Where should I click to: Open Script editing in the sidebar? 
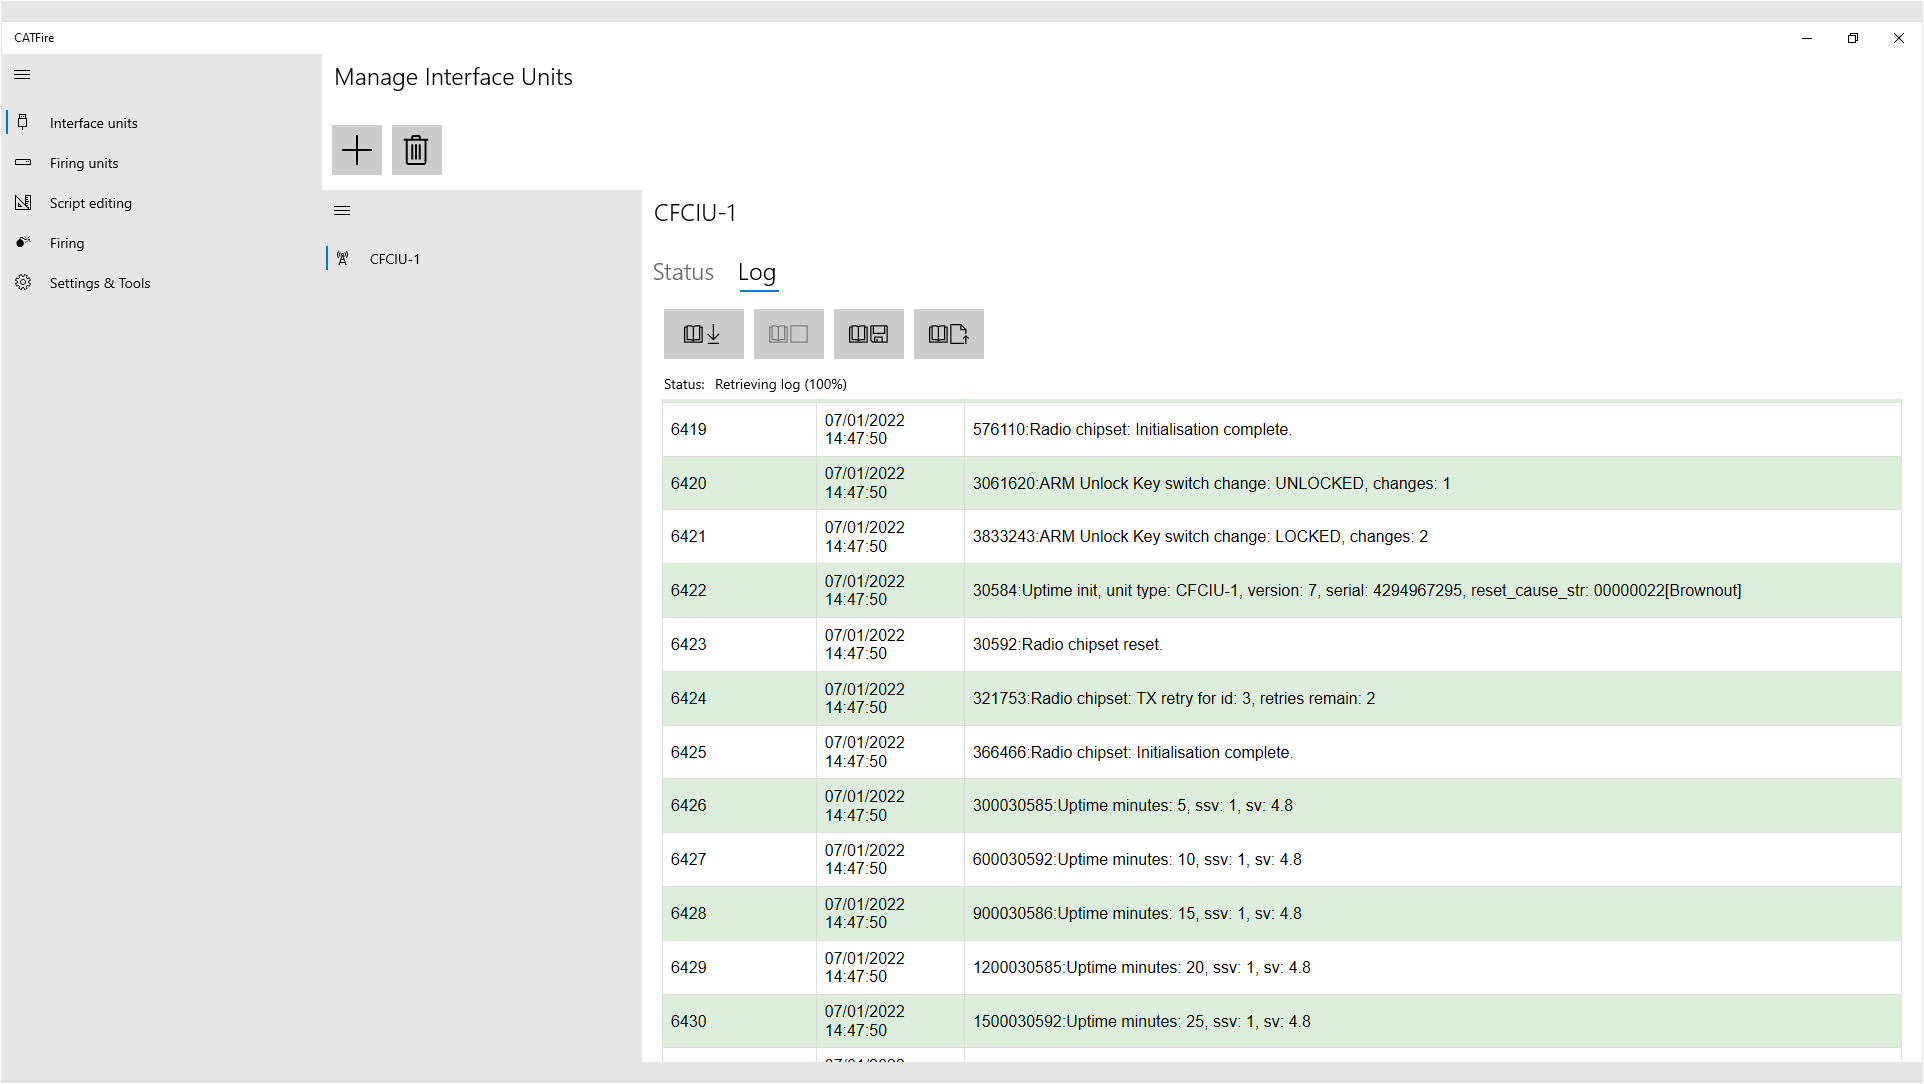[x=91, y=203]
